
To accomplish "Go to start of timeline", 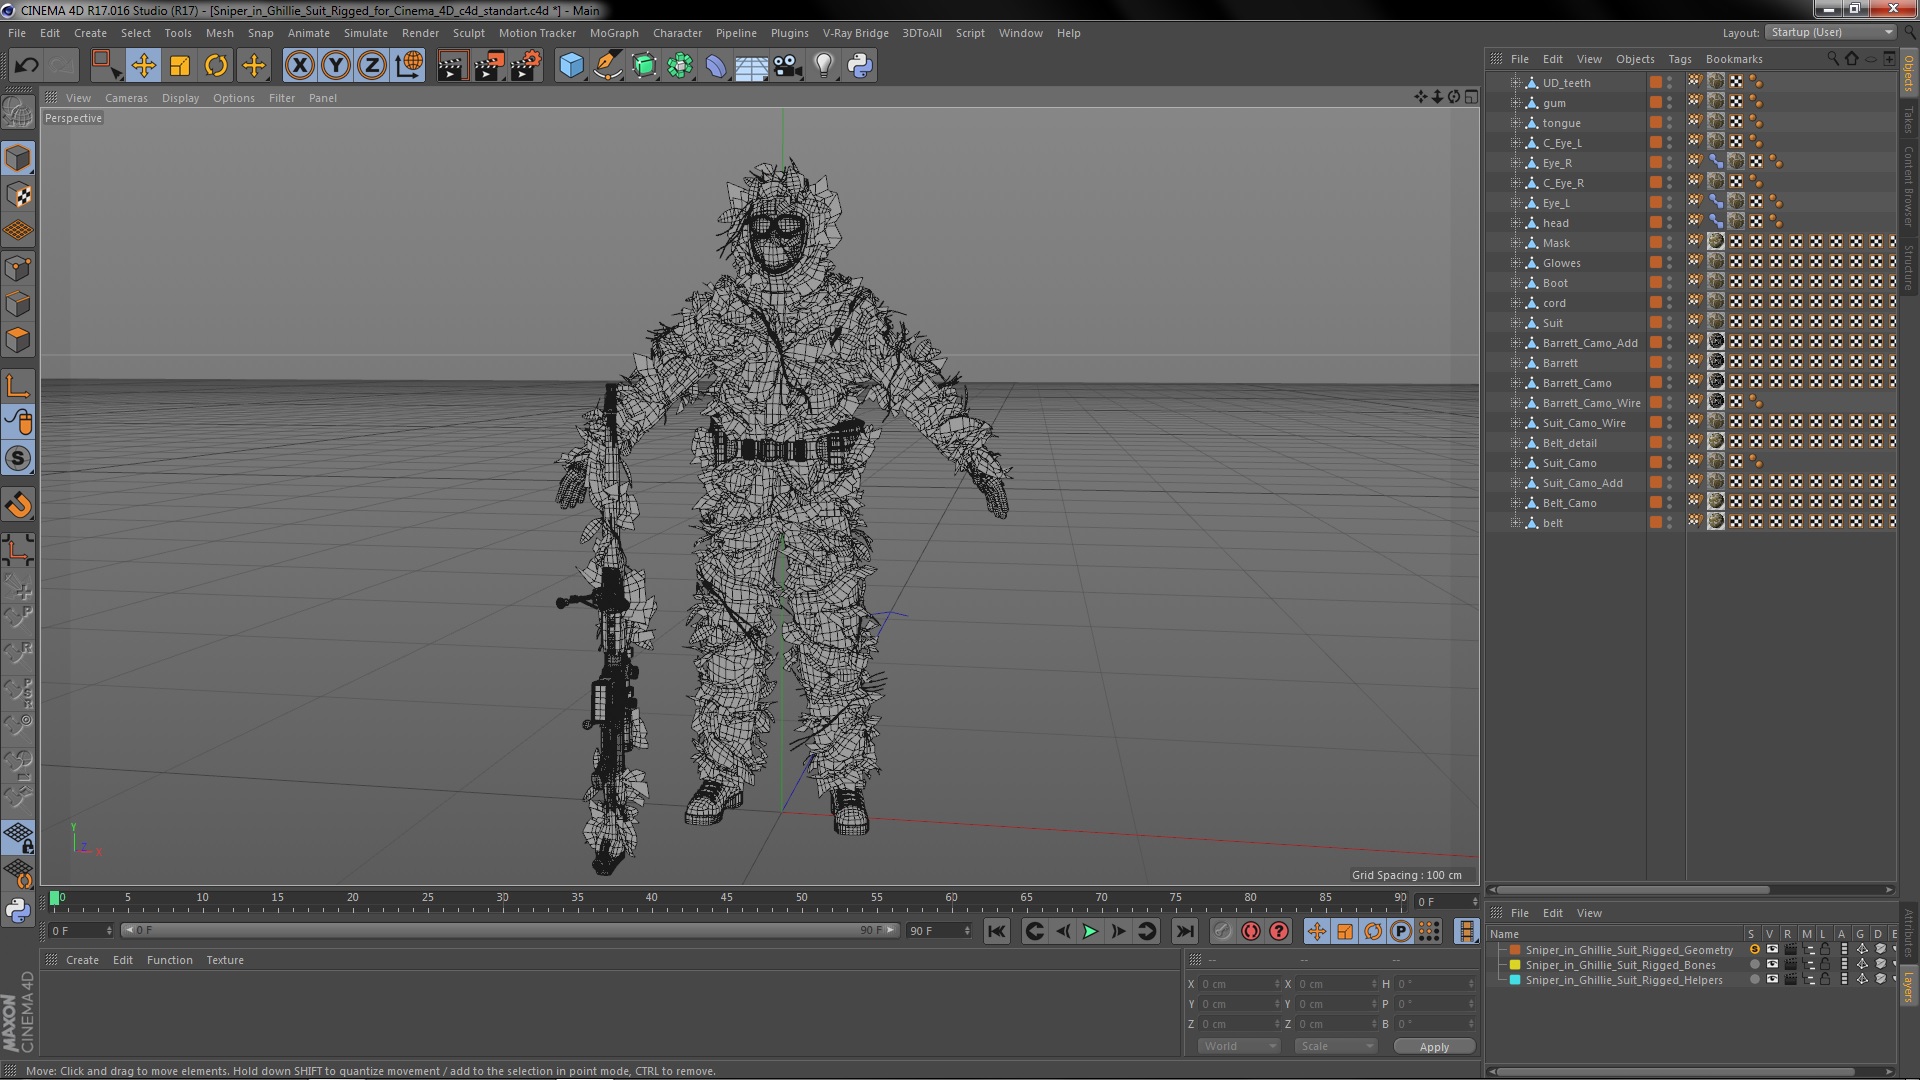I will [997, 931].
